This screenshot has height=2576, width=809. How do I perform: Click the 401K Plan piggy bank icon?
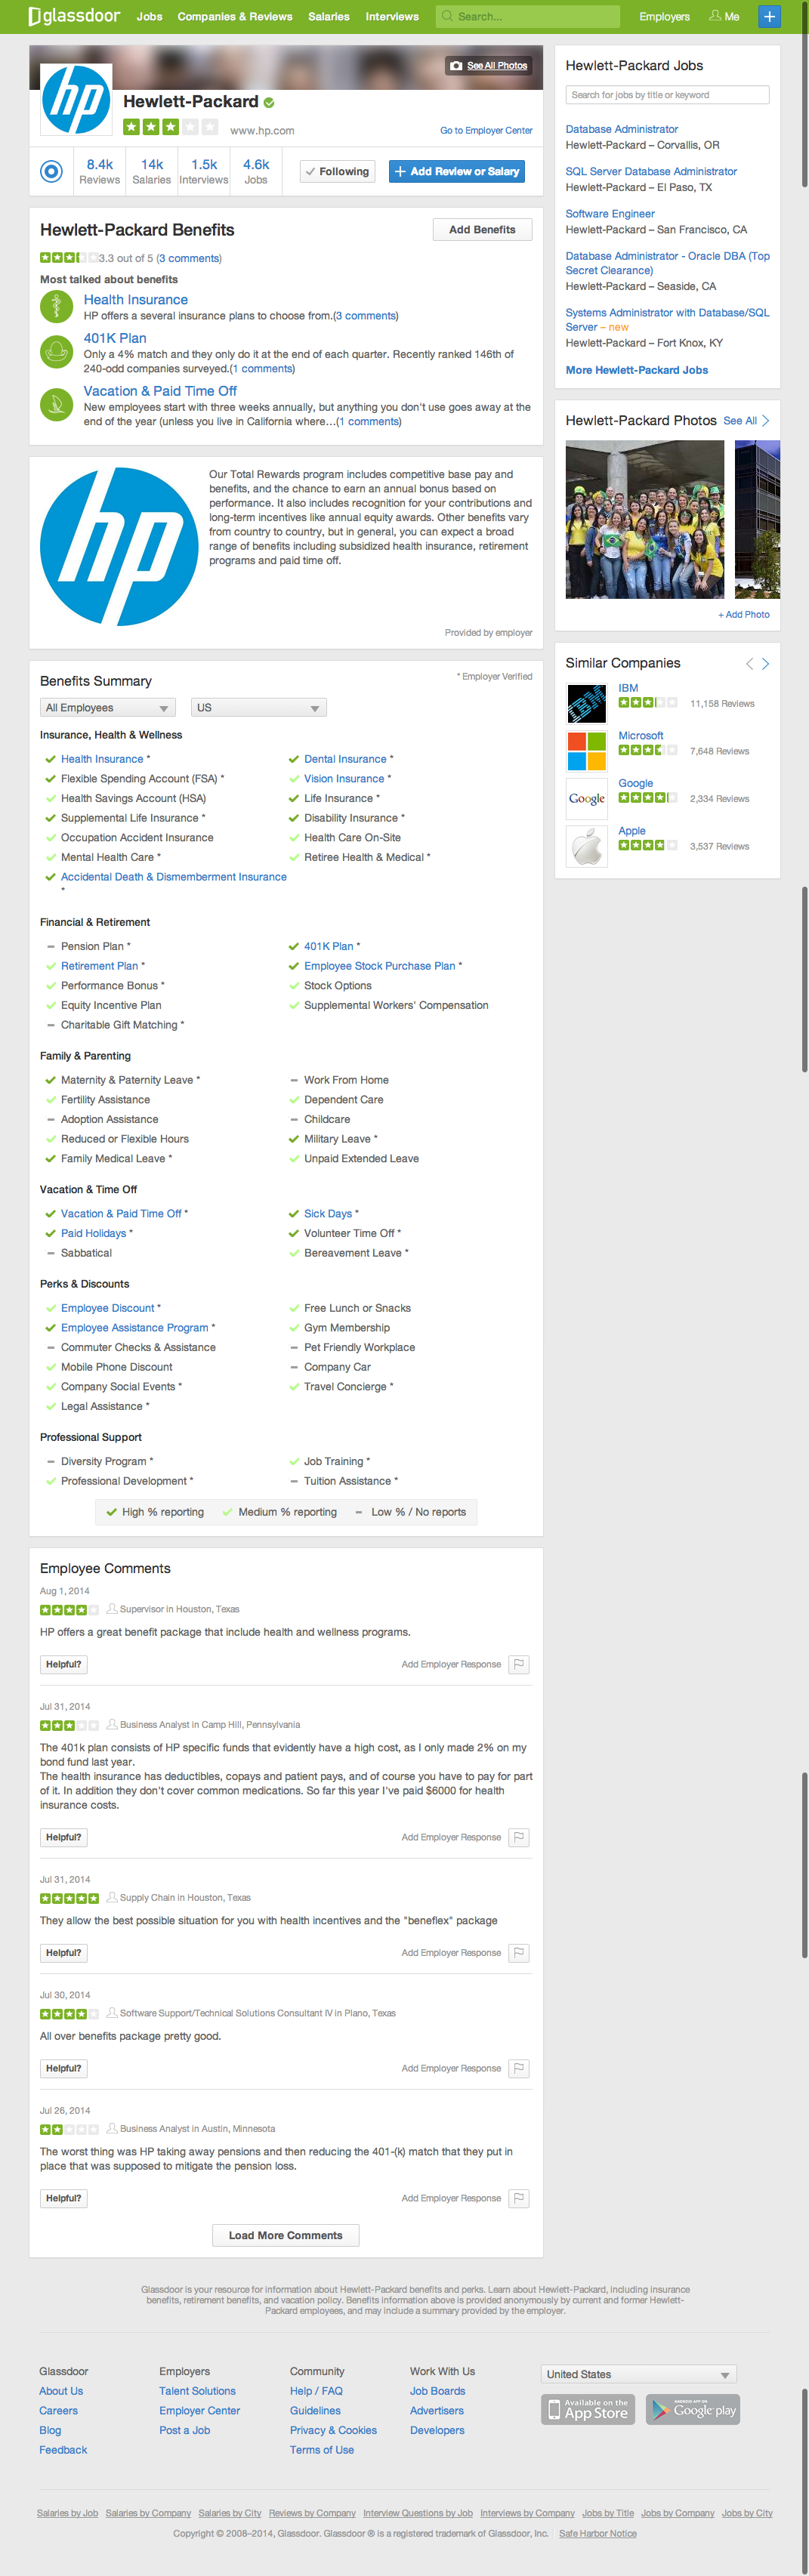point(56,352)
